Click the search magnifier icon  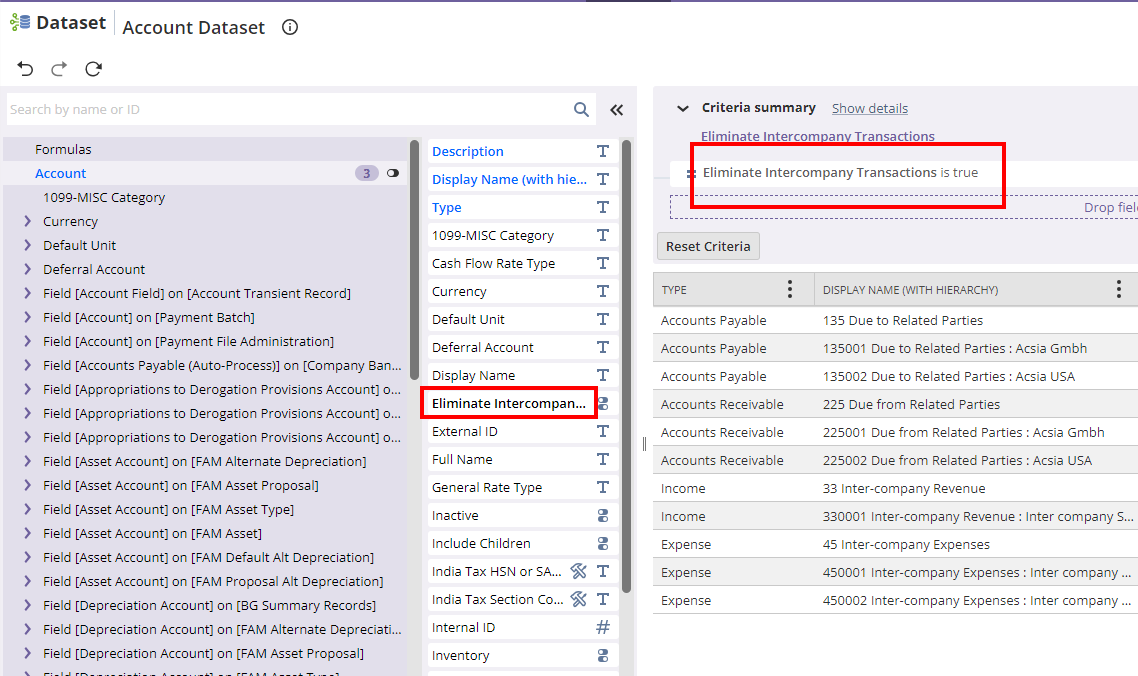click(581, 110)
